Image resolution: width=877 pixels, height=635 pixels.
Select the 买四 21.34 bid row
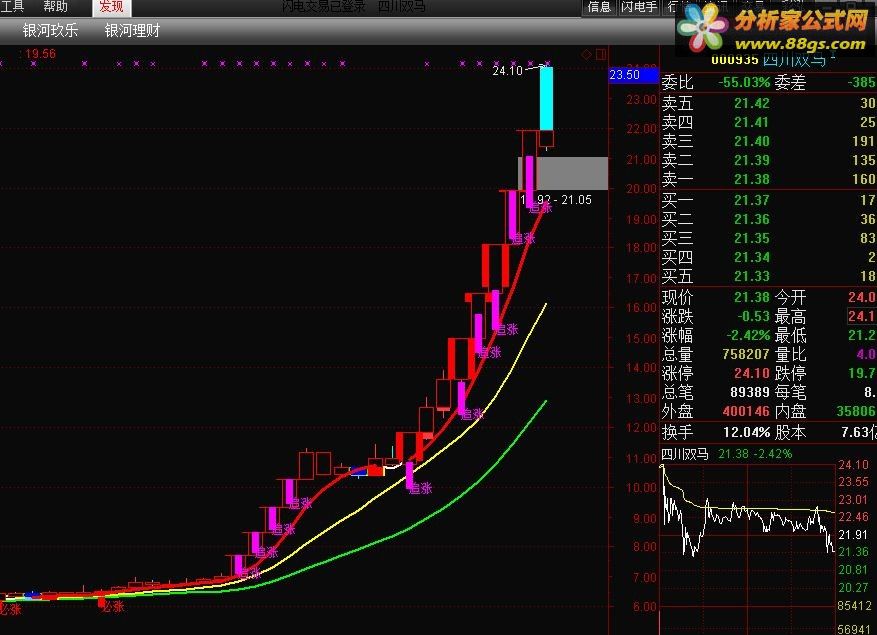coord(768,257)
